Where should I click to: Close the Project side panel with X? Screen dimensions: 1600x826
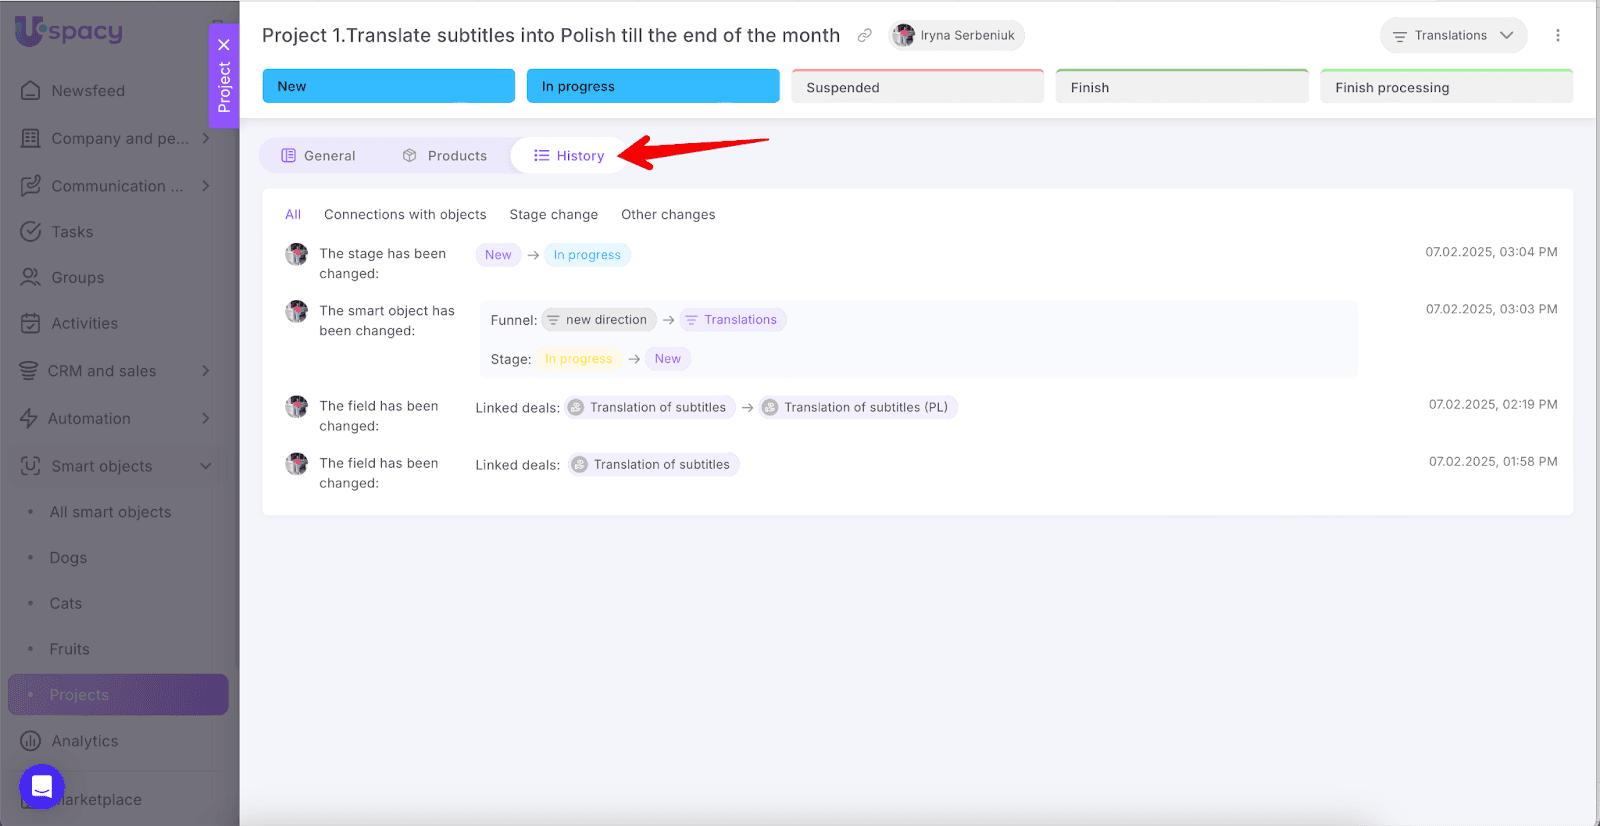(224, 44)
